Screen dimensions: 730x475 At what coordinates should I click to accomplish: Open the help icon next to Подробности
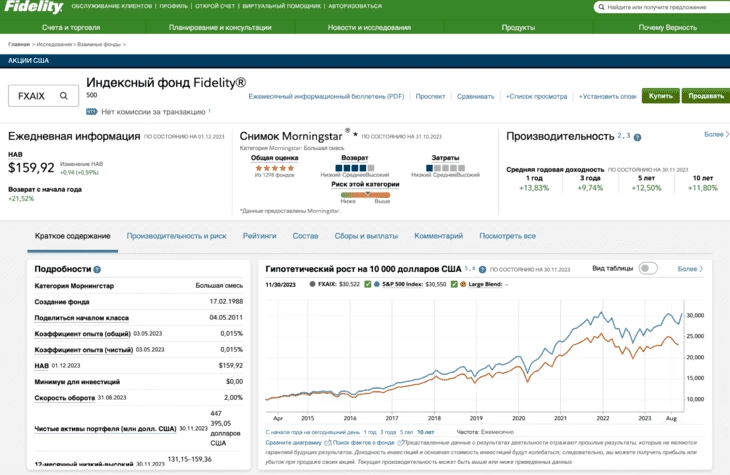point(97,269)
